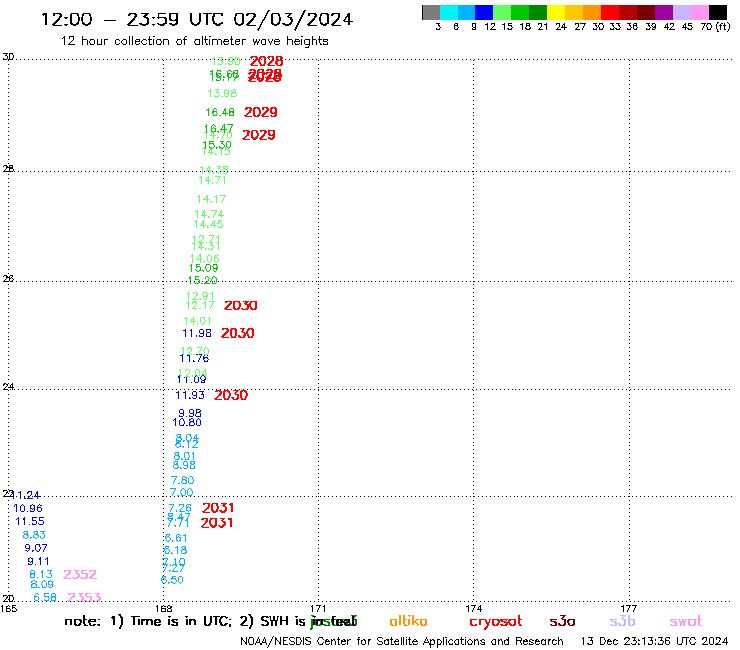Click the pink swatch in the legend

click(x=699, y=12)
